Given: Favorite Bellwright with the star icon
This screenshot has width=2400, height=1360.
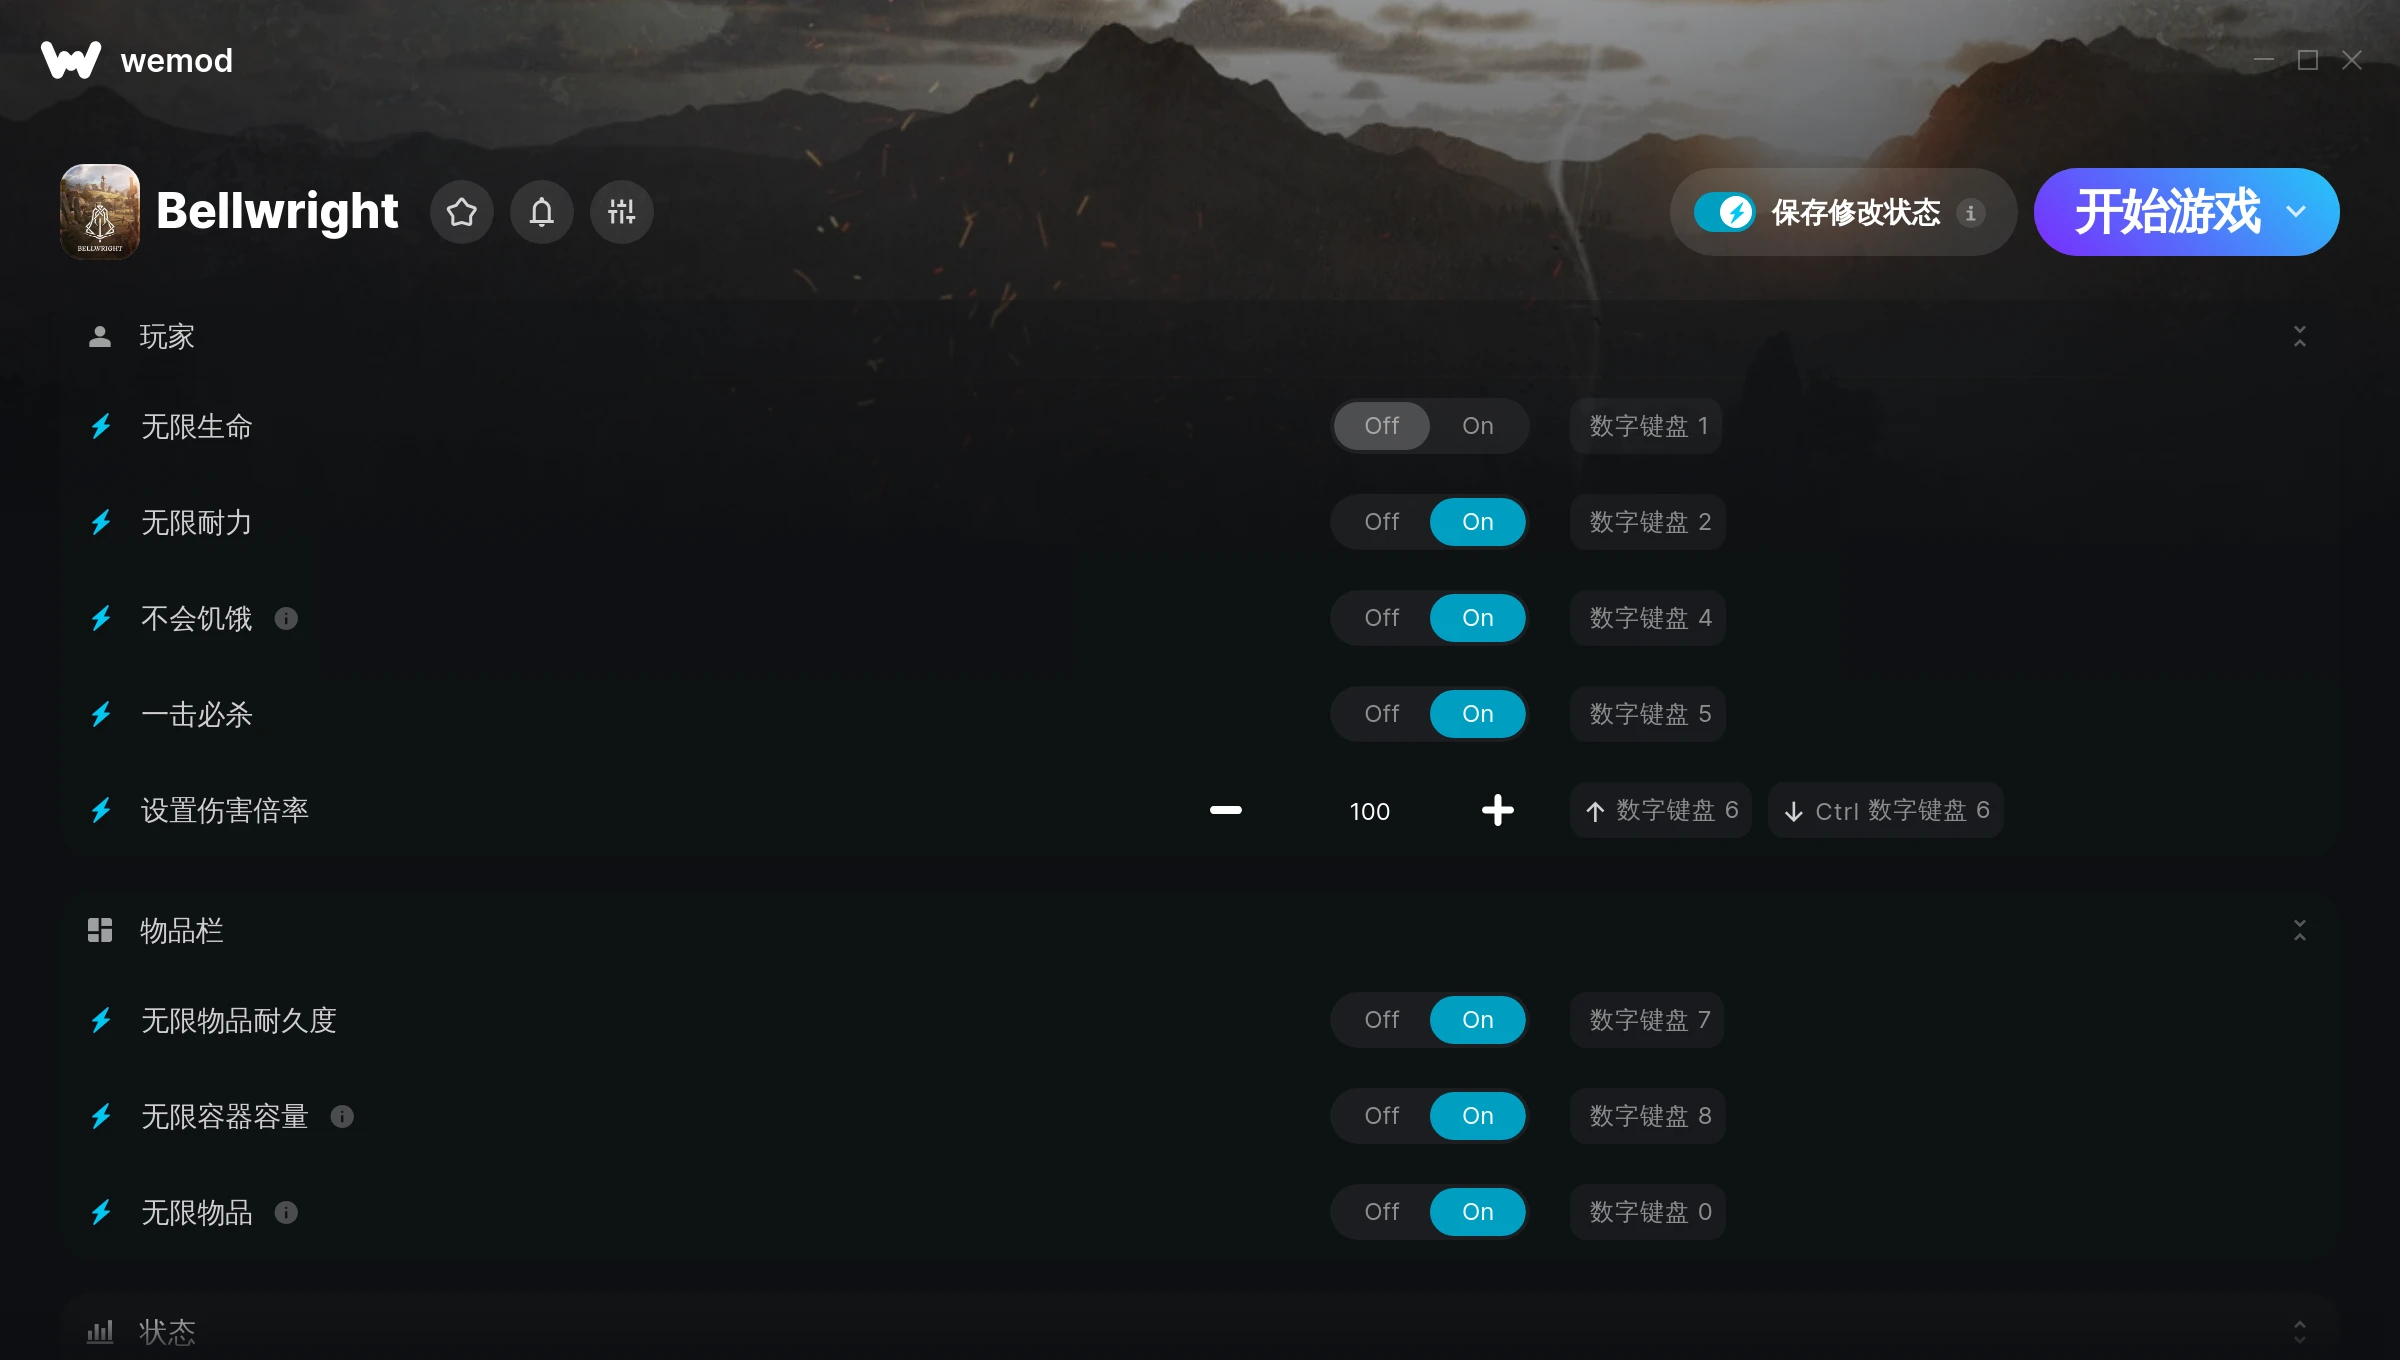Looking at the screenshot, I should [x=462, y=212].
